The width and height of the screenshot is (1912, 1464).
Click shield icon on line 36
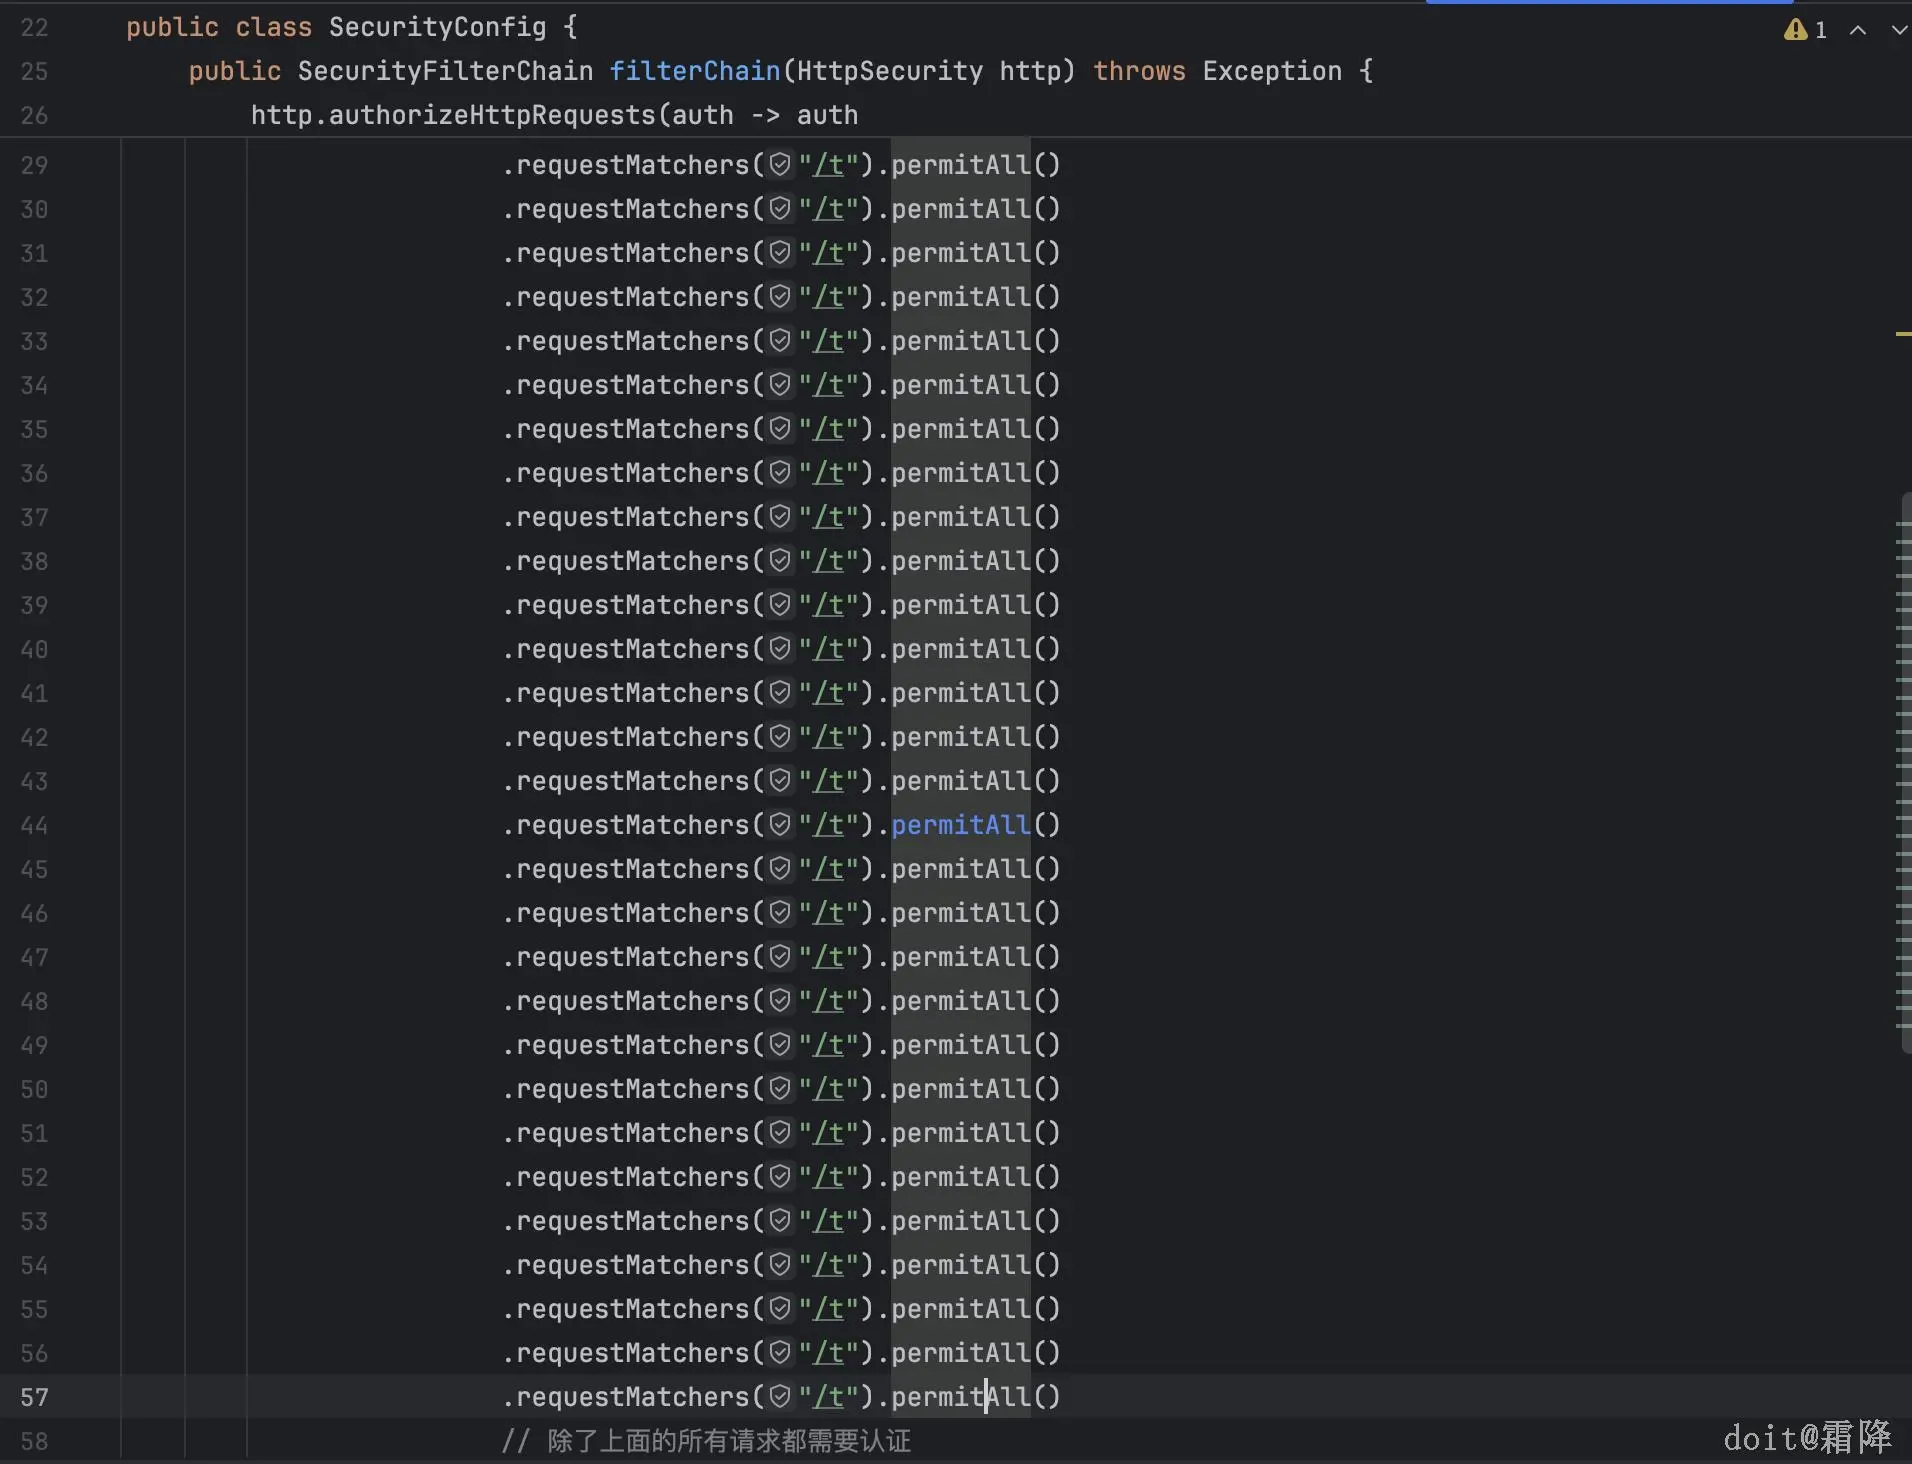780,473
